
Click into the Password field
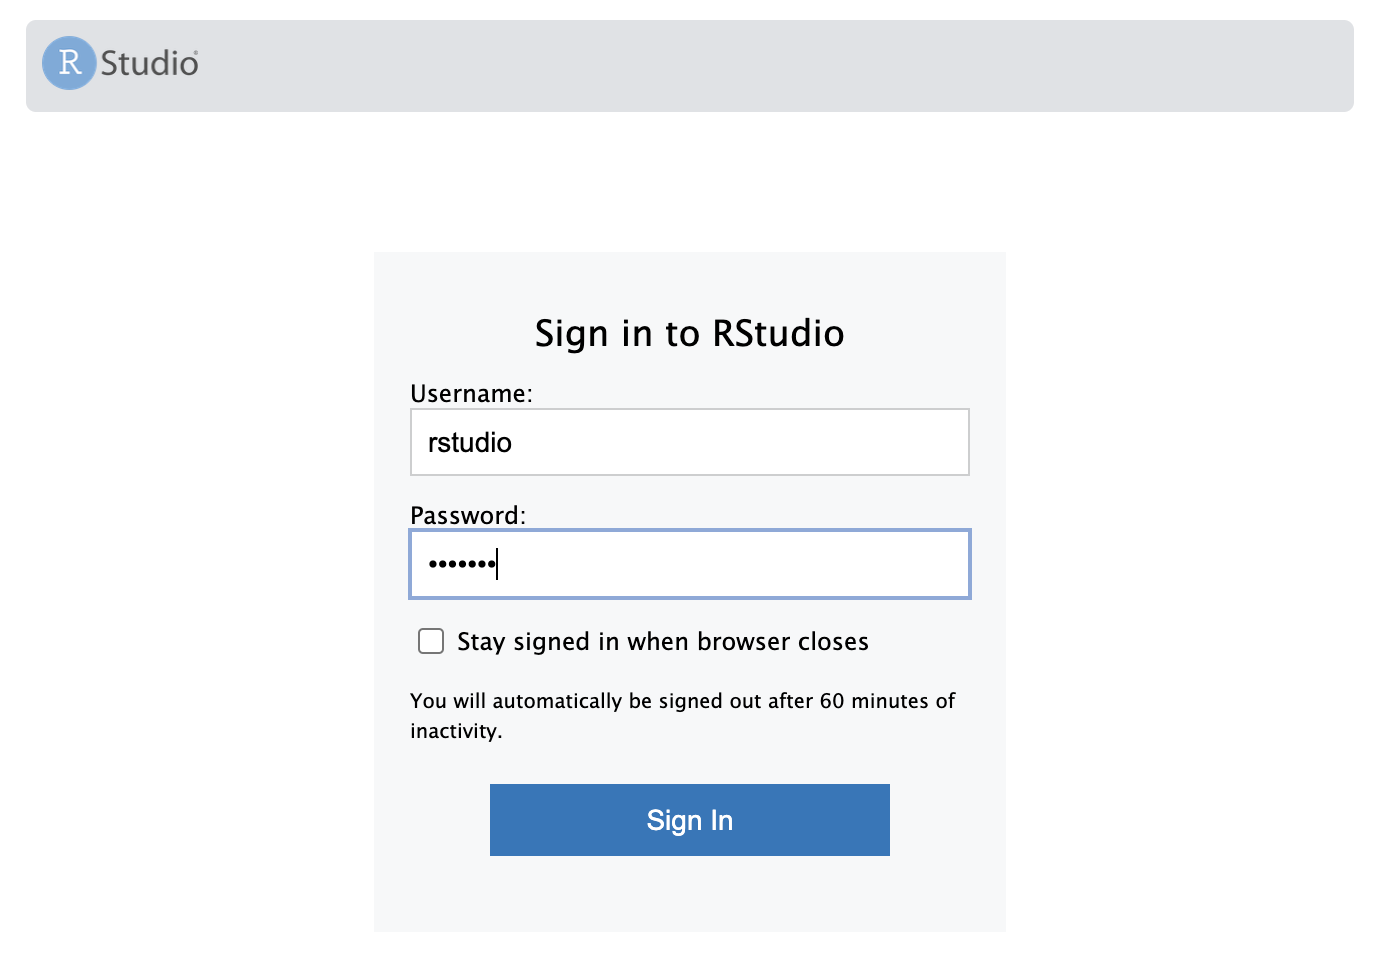click(689, 564)
